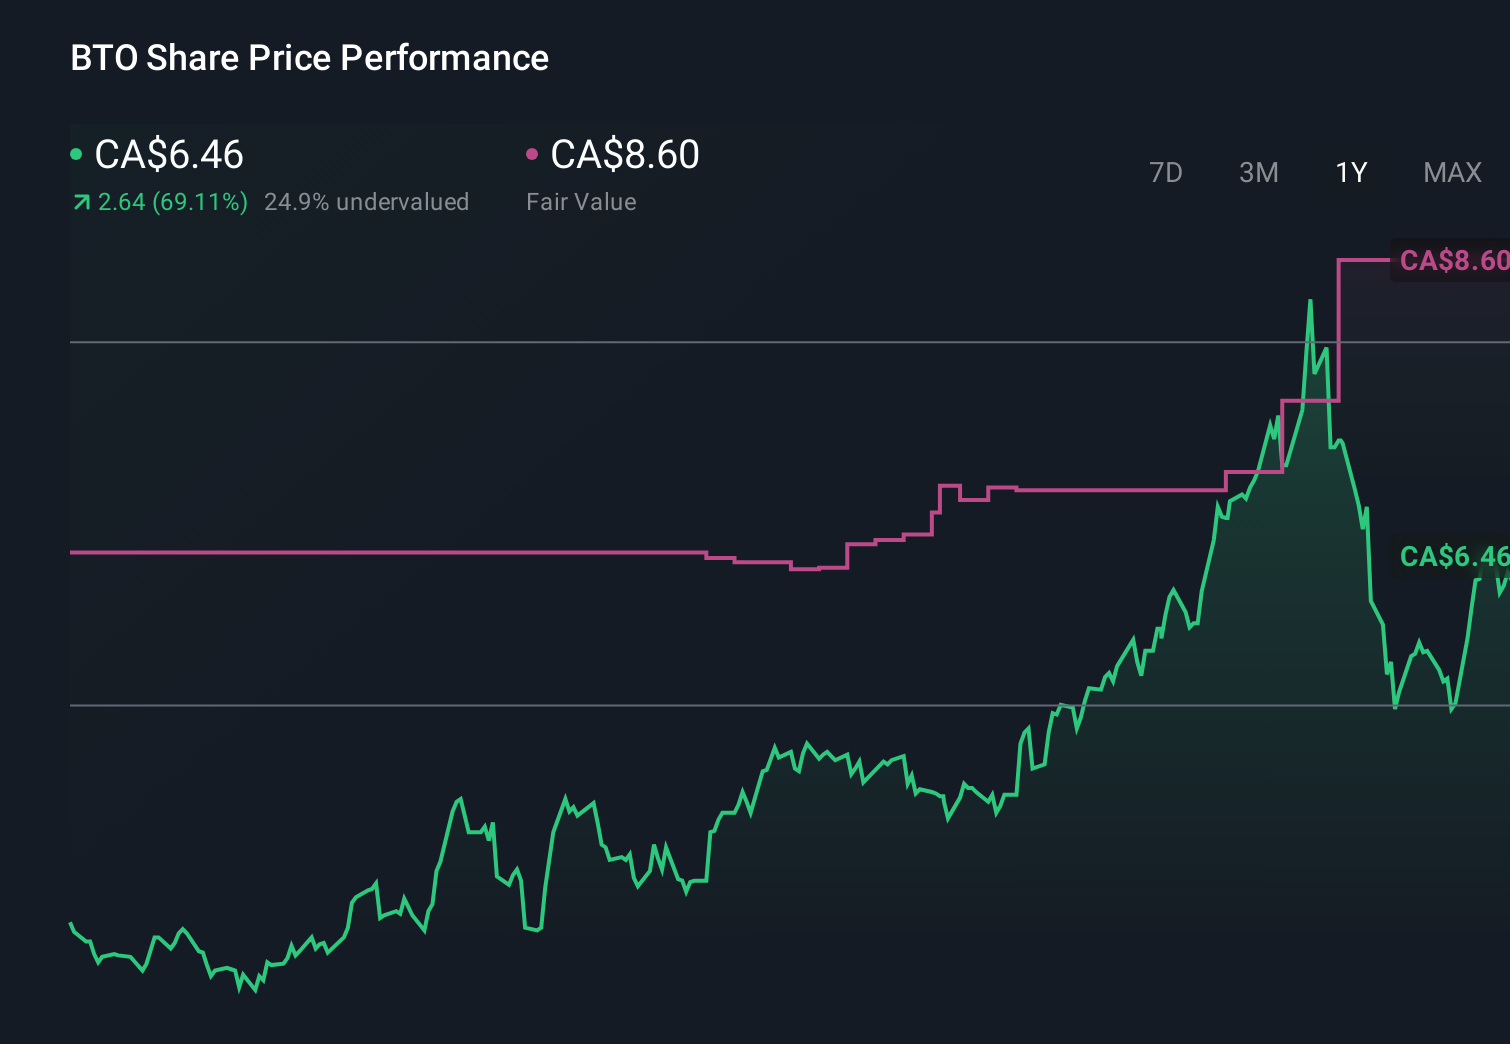Viewport: 1510px width, 1044px height.
Task: Toggle the green share price series dot
Action: point(76,153)
